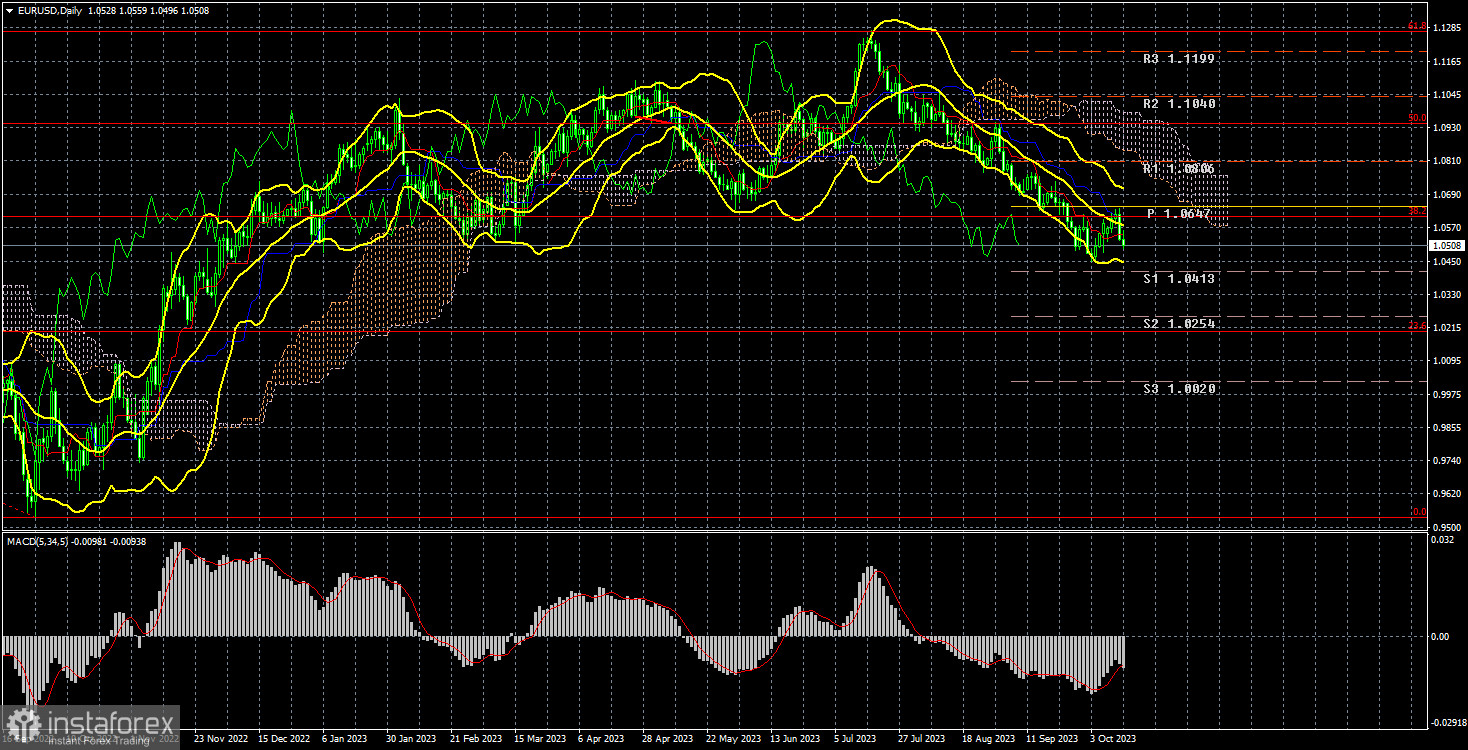Click the 23.6 Fibonacci level label
This screenshot has width=1468, height=750.
click(1417, 326)
